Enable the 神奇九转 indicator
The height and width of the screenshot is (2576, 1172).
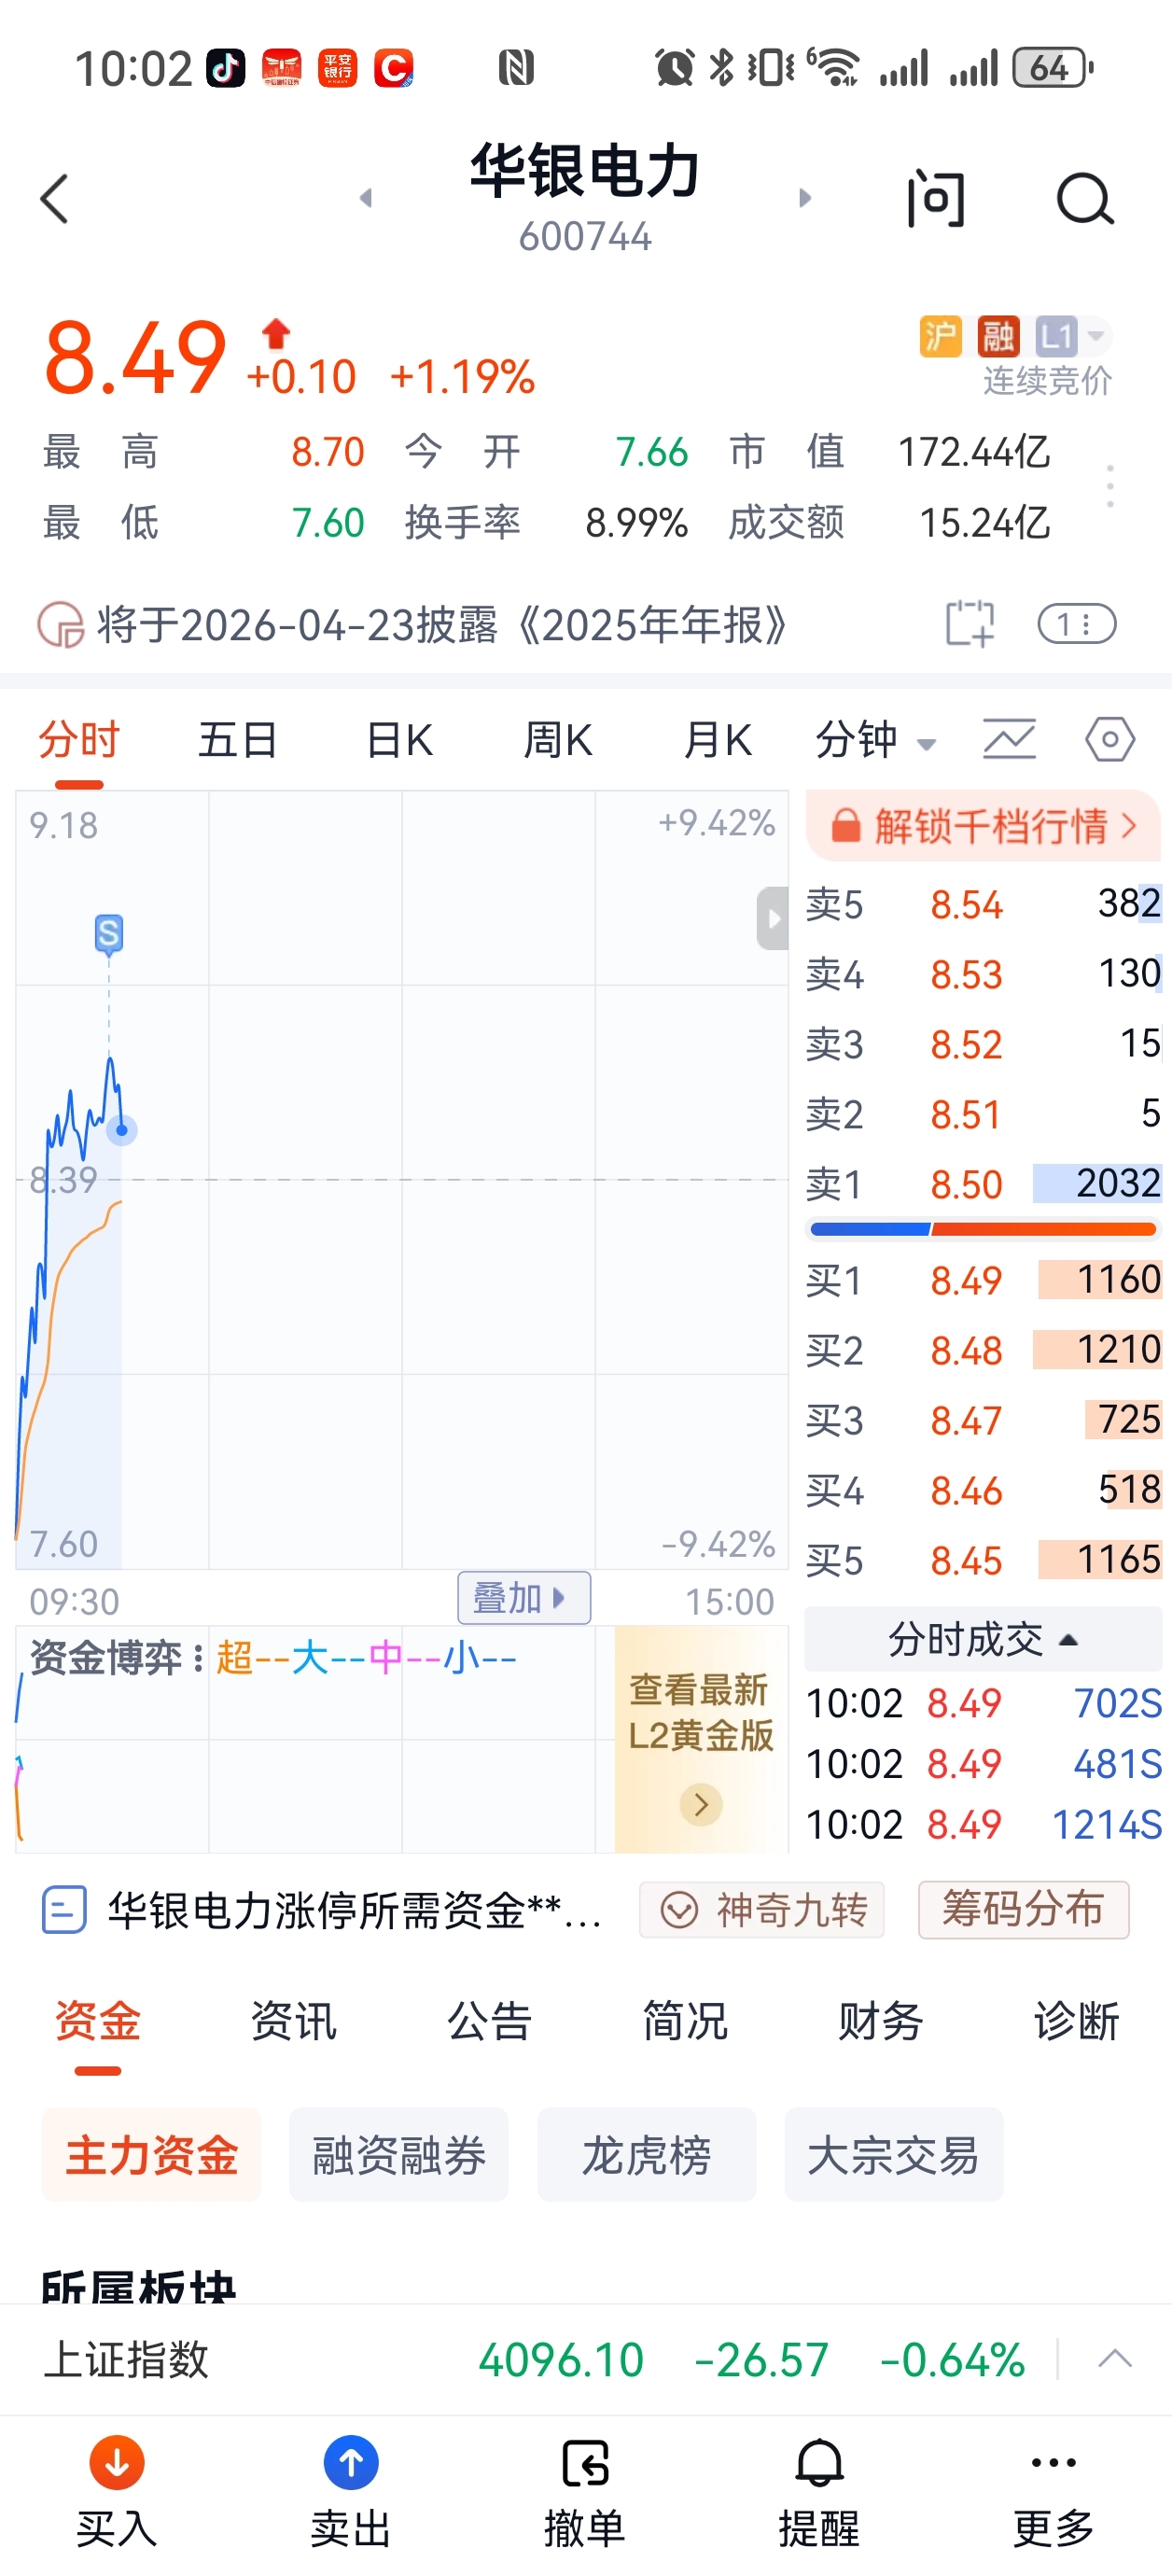click(762, 1910)
